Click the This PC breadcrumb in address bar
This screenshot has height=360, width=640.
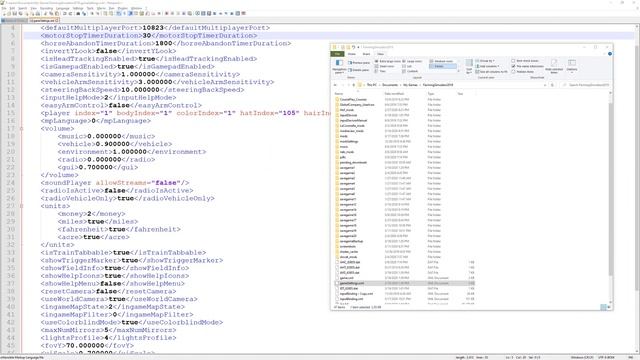[371, 85]
